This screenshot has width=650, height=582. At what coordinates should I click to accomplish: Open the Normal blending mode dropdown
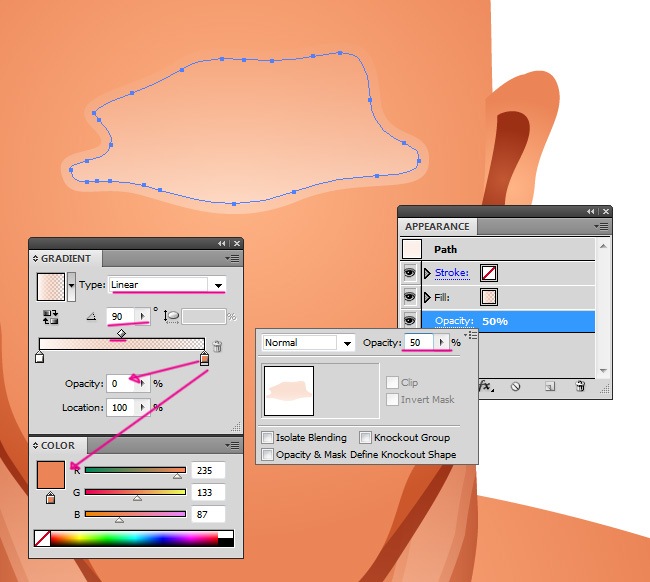[347, 343]
